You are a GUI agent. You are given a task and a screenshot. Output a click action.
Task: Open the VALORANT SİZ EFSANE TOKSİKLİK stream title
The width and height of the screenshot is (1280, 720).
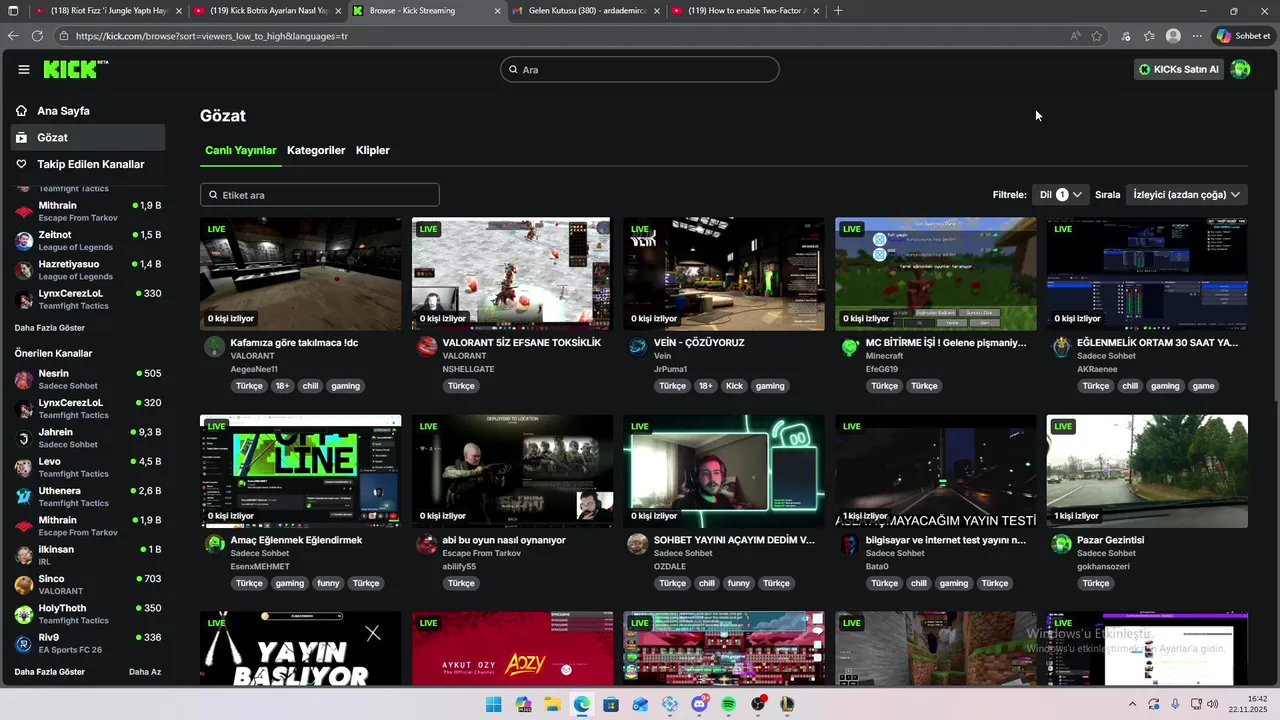tap(522, 343)
